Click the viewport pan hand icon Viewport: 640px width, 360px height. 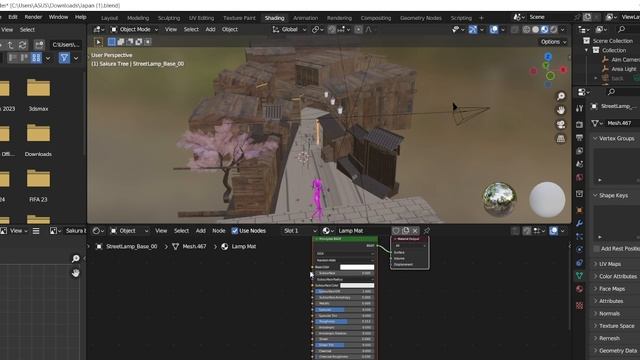[x=561, y=110]
